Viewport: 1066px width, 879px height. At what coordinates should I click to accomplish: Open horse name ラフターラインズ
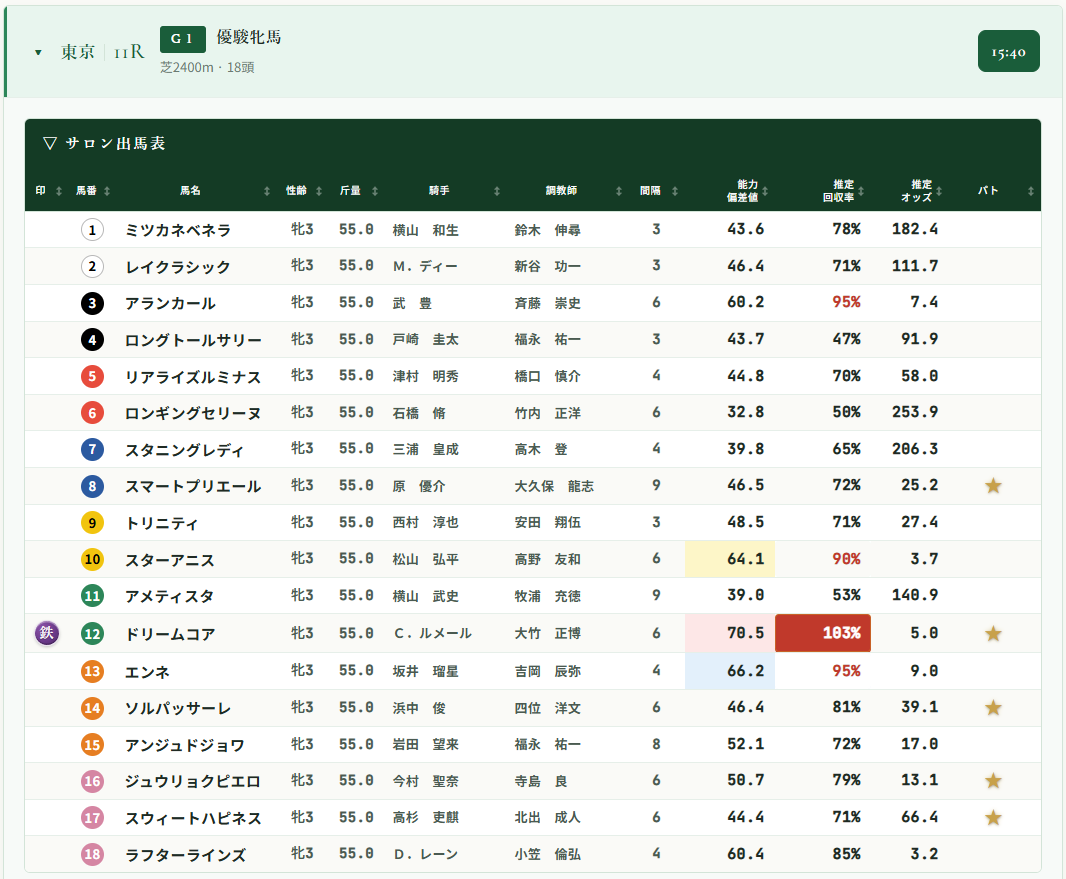pos(186,855)
